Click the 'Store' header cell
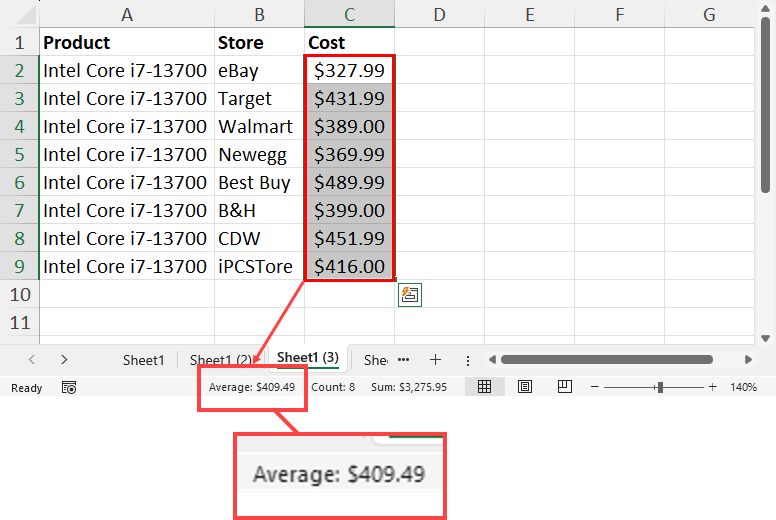 pyautogui.click(x=259, y=42)
